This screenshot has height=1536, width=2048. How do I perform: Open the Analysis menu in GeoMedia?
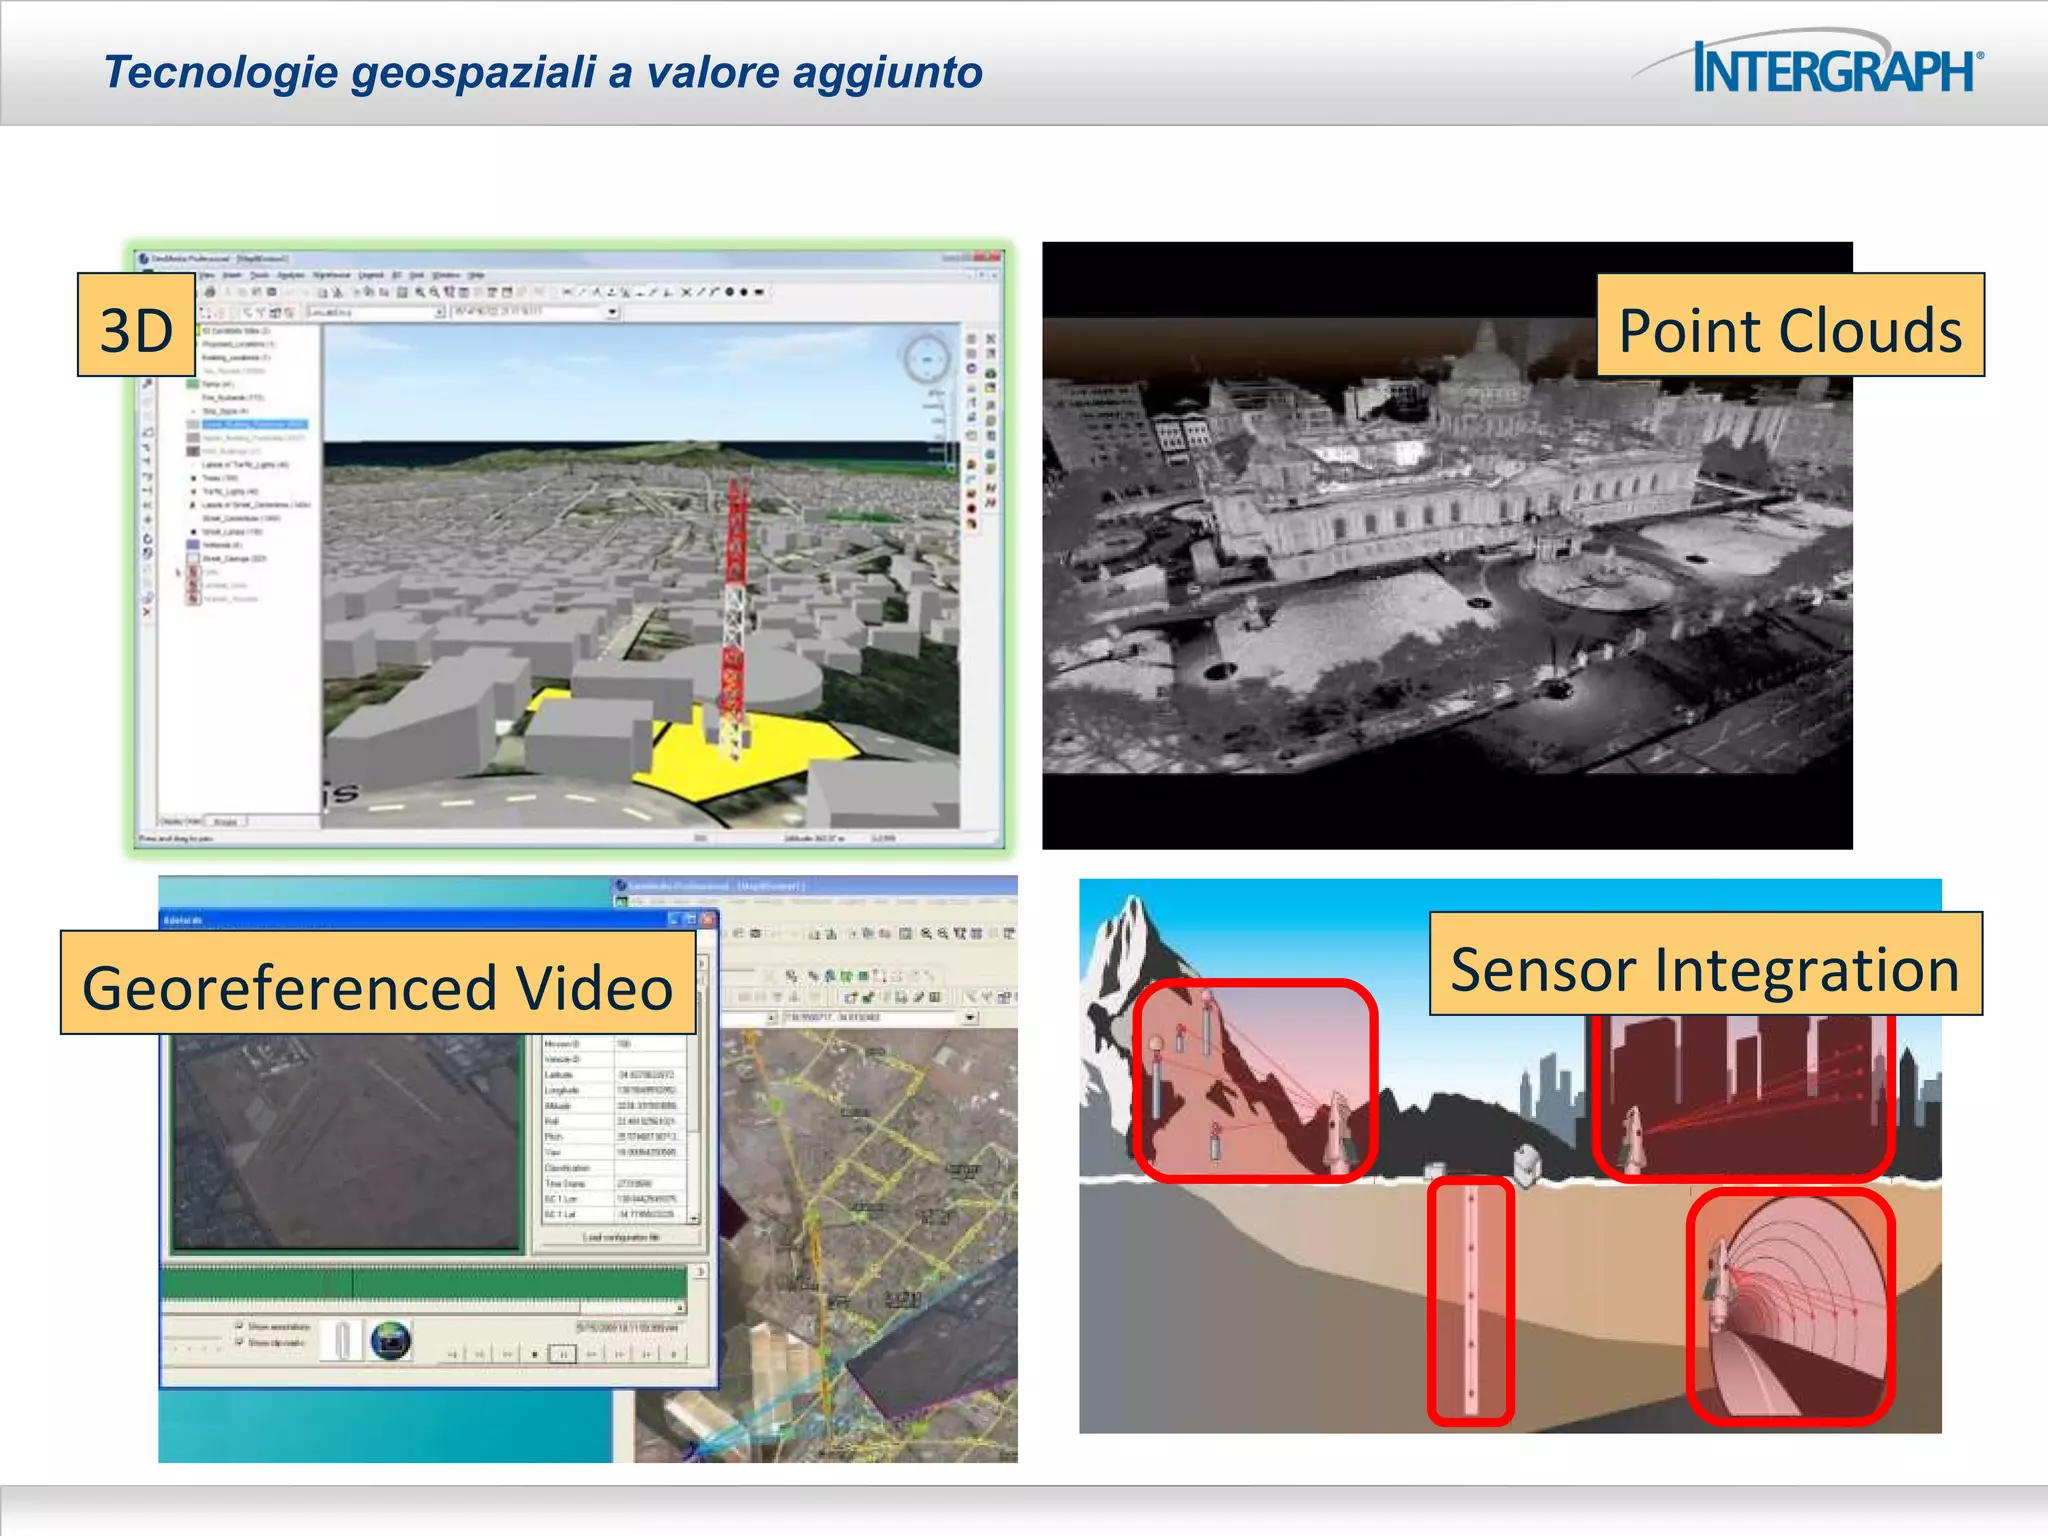(290, 274)
